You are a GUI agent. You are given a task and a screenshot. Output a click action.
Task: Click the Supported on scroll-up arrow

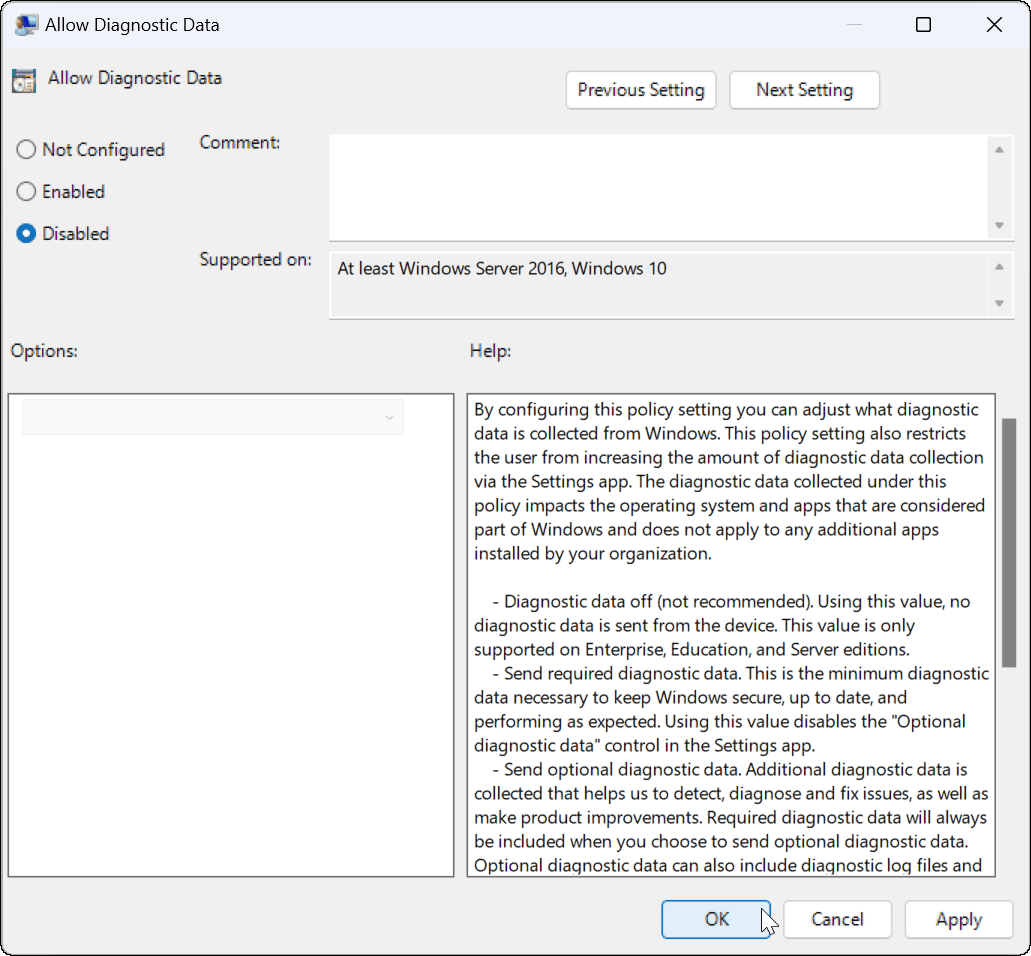[x=1001, y=265]
